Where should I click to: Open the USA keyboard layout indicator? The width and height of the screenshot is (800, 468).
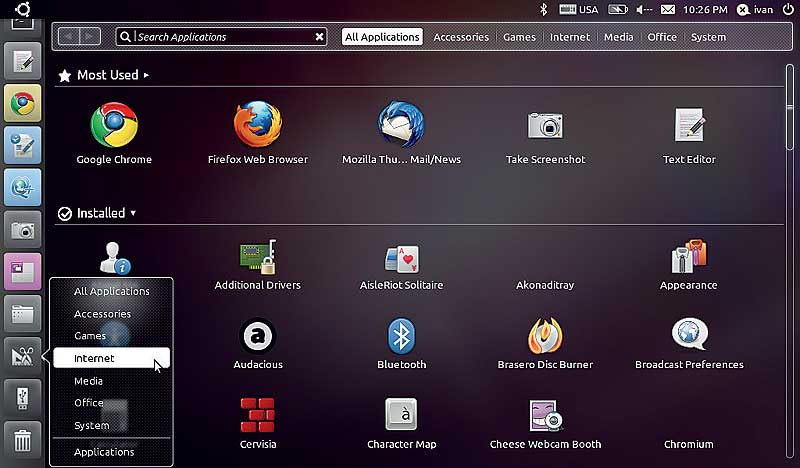(579, 9)
